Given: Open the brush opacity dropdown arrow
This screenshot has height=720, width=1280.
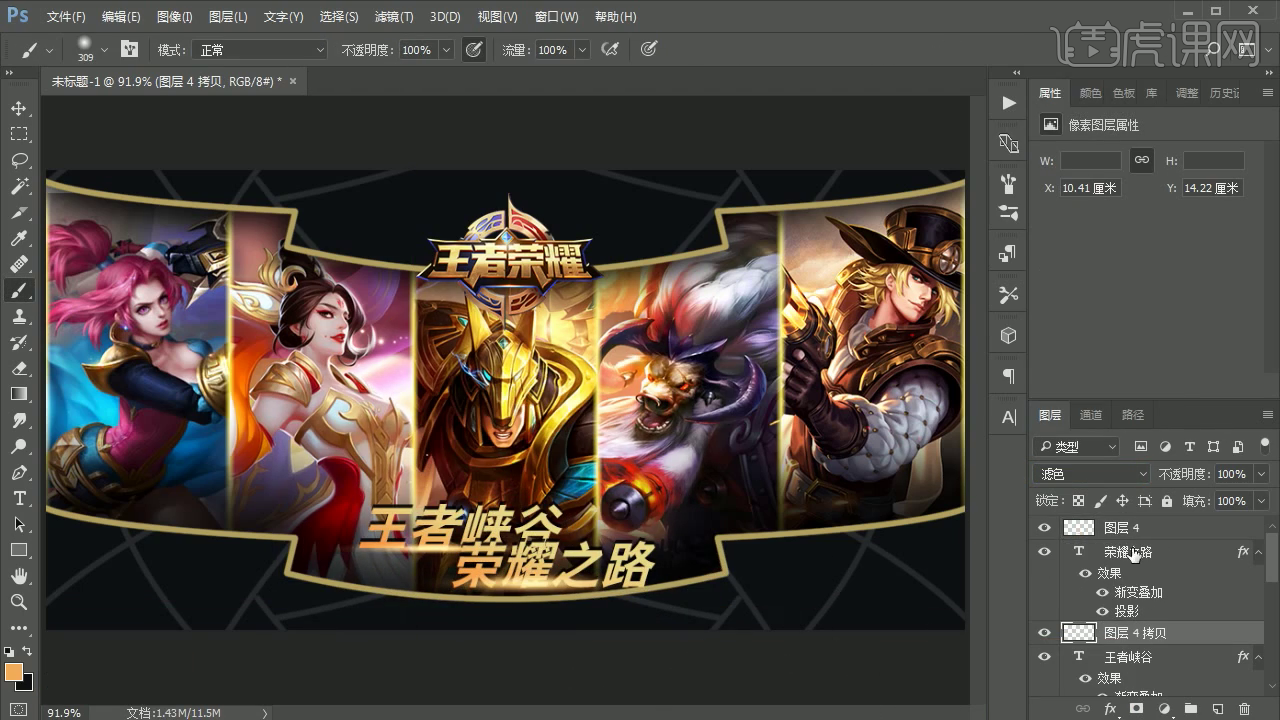Looking at the screenshot, I should (446, 50).
